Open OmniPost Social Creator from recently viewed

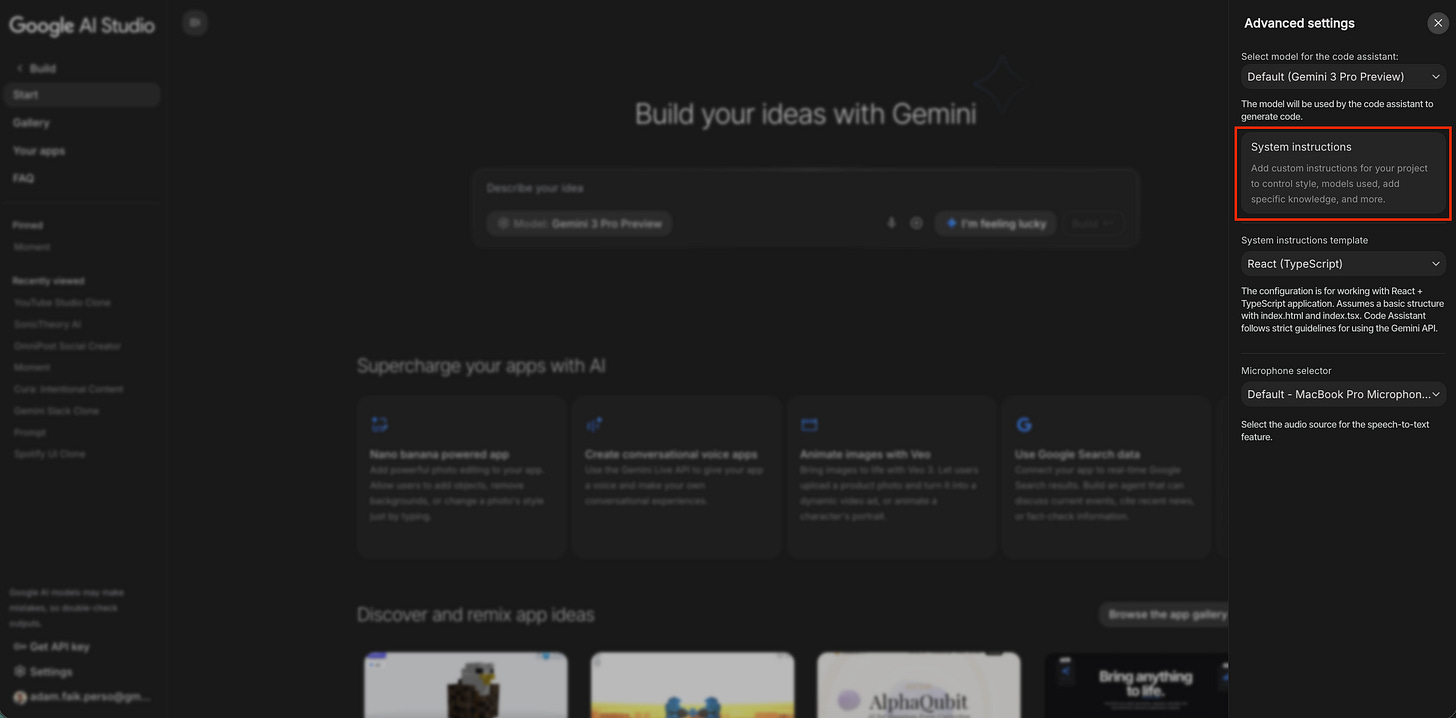[67, 346]
